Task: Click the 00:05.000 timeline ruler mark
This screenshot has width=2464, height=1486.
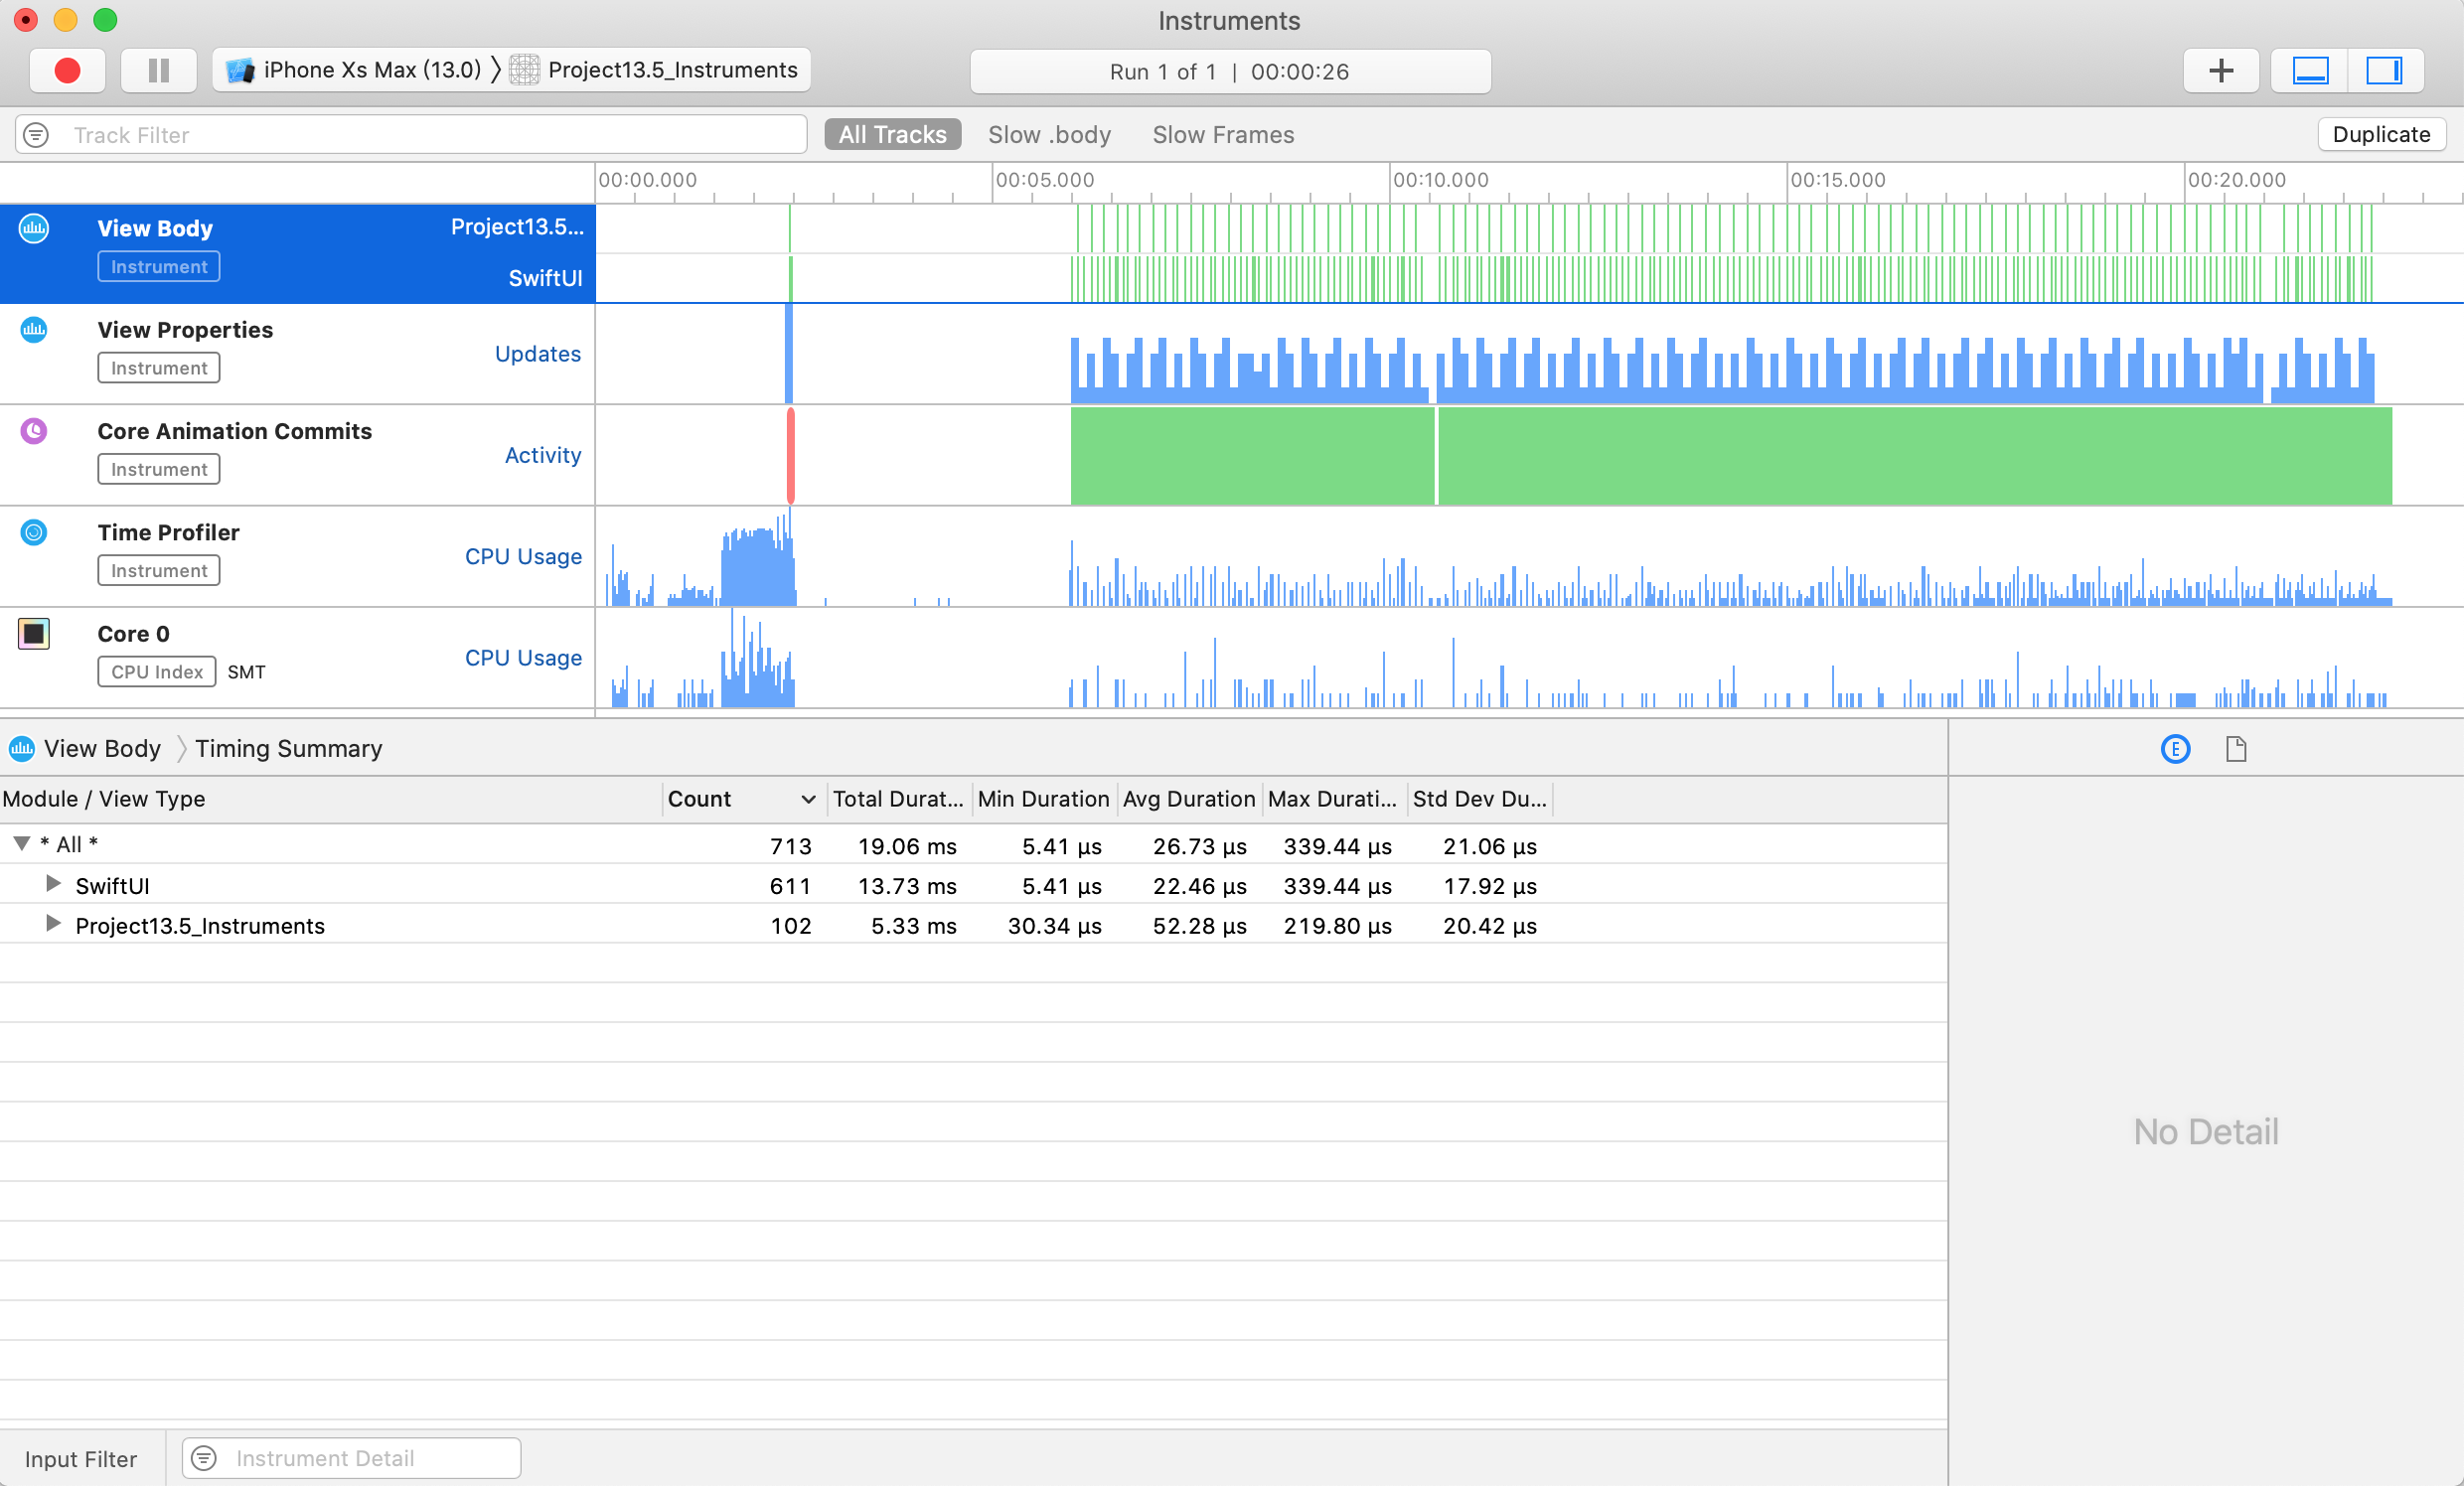Action: point(1044,180)
